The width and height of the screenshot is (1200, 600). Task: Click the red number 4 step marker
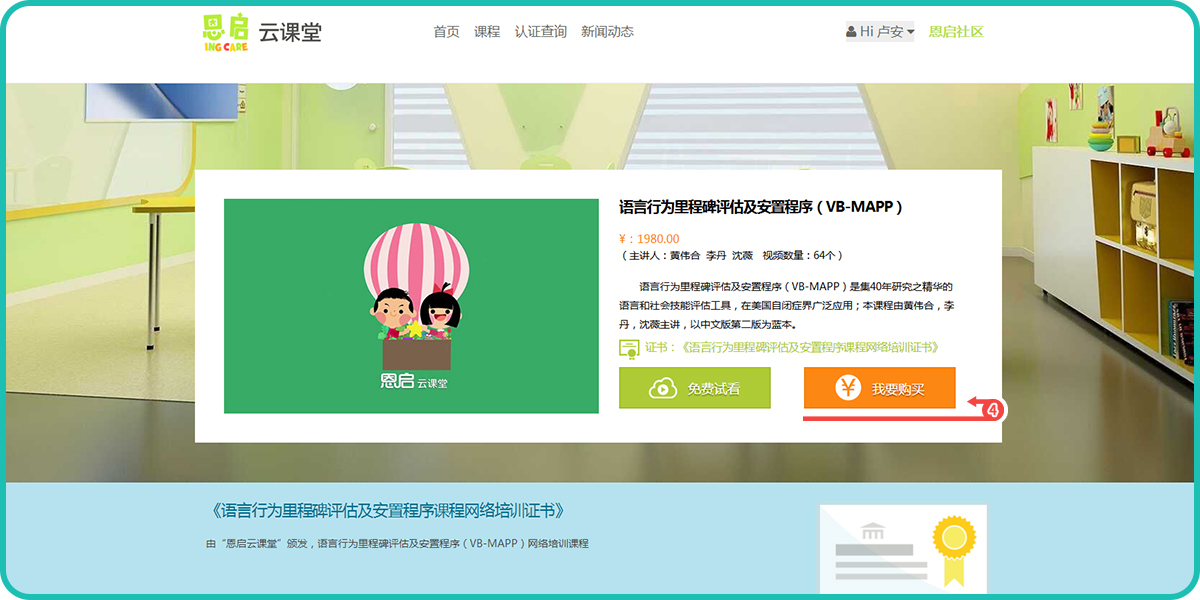coord(993,410)
